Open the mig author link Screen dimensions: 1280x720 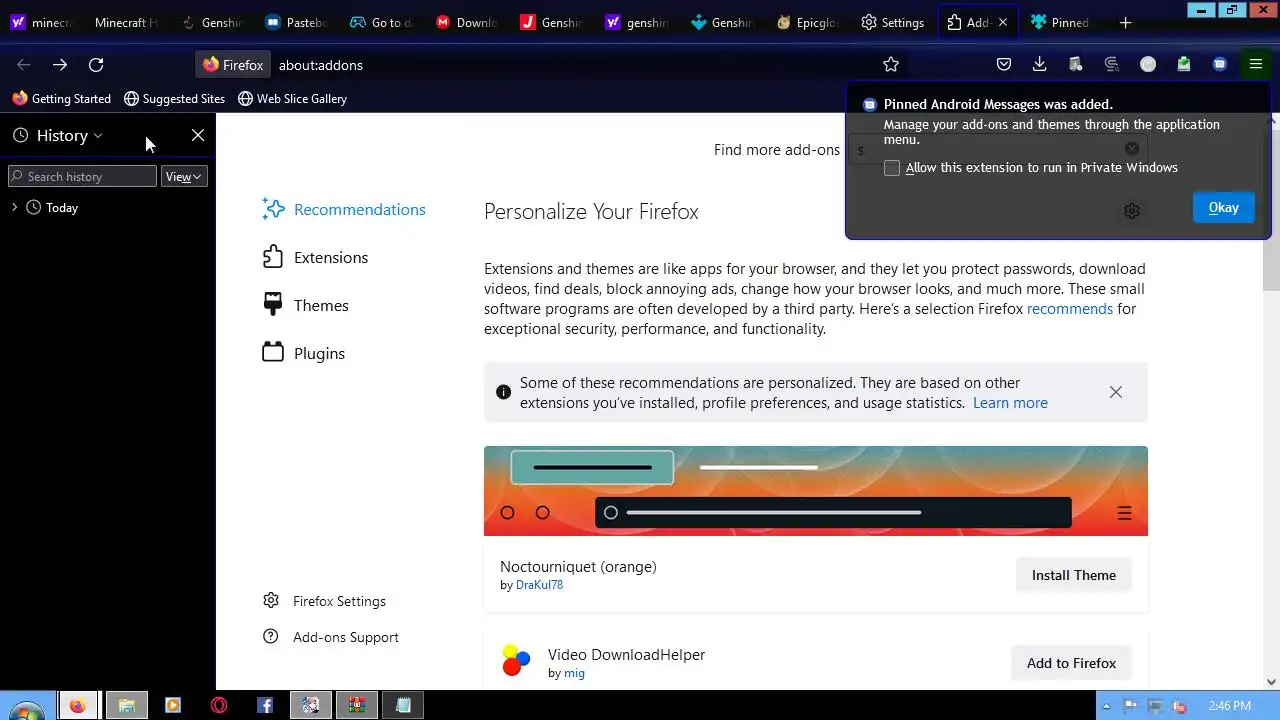(x=574, y=673)
